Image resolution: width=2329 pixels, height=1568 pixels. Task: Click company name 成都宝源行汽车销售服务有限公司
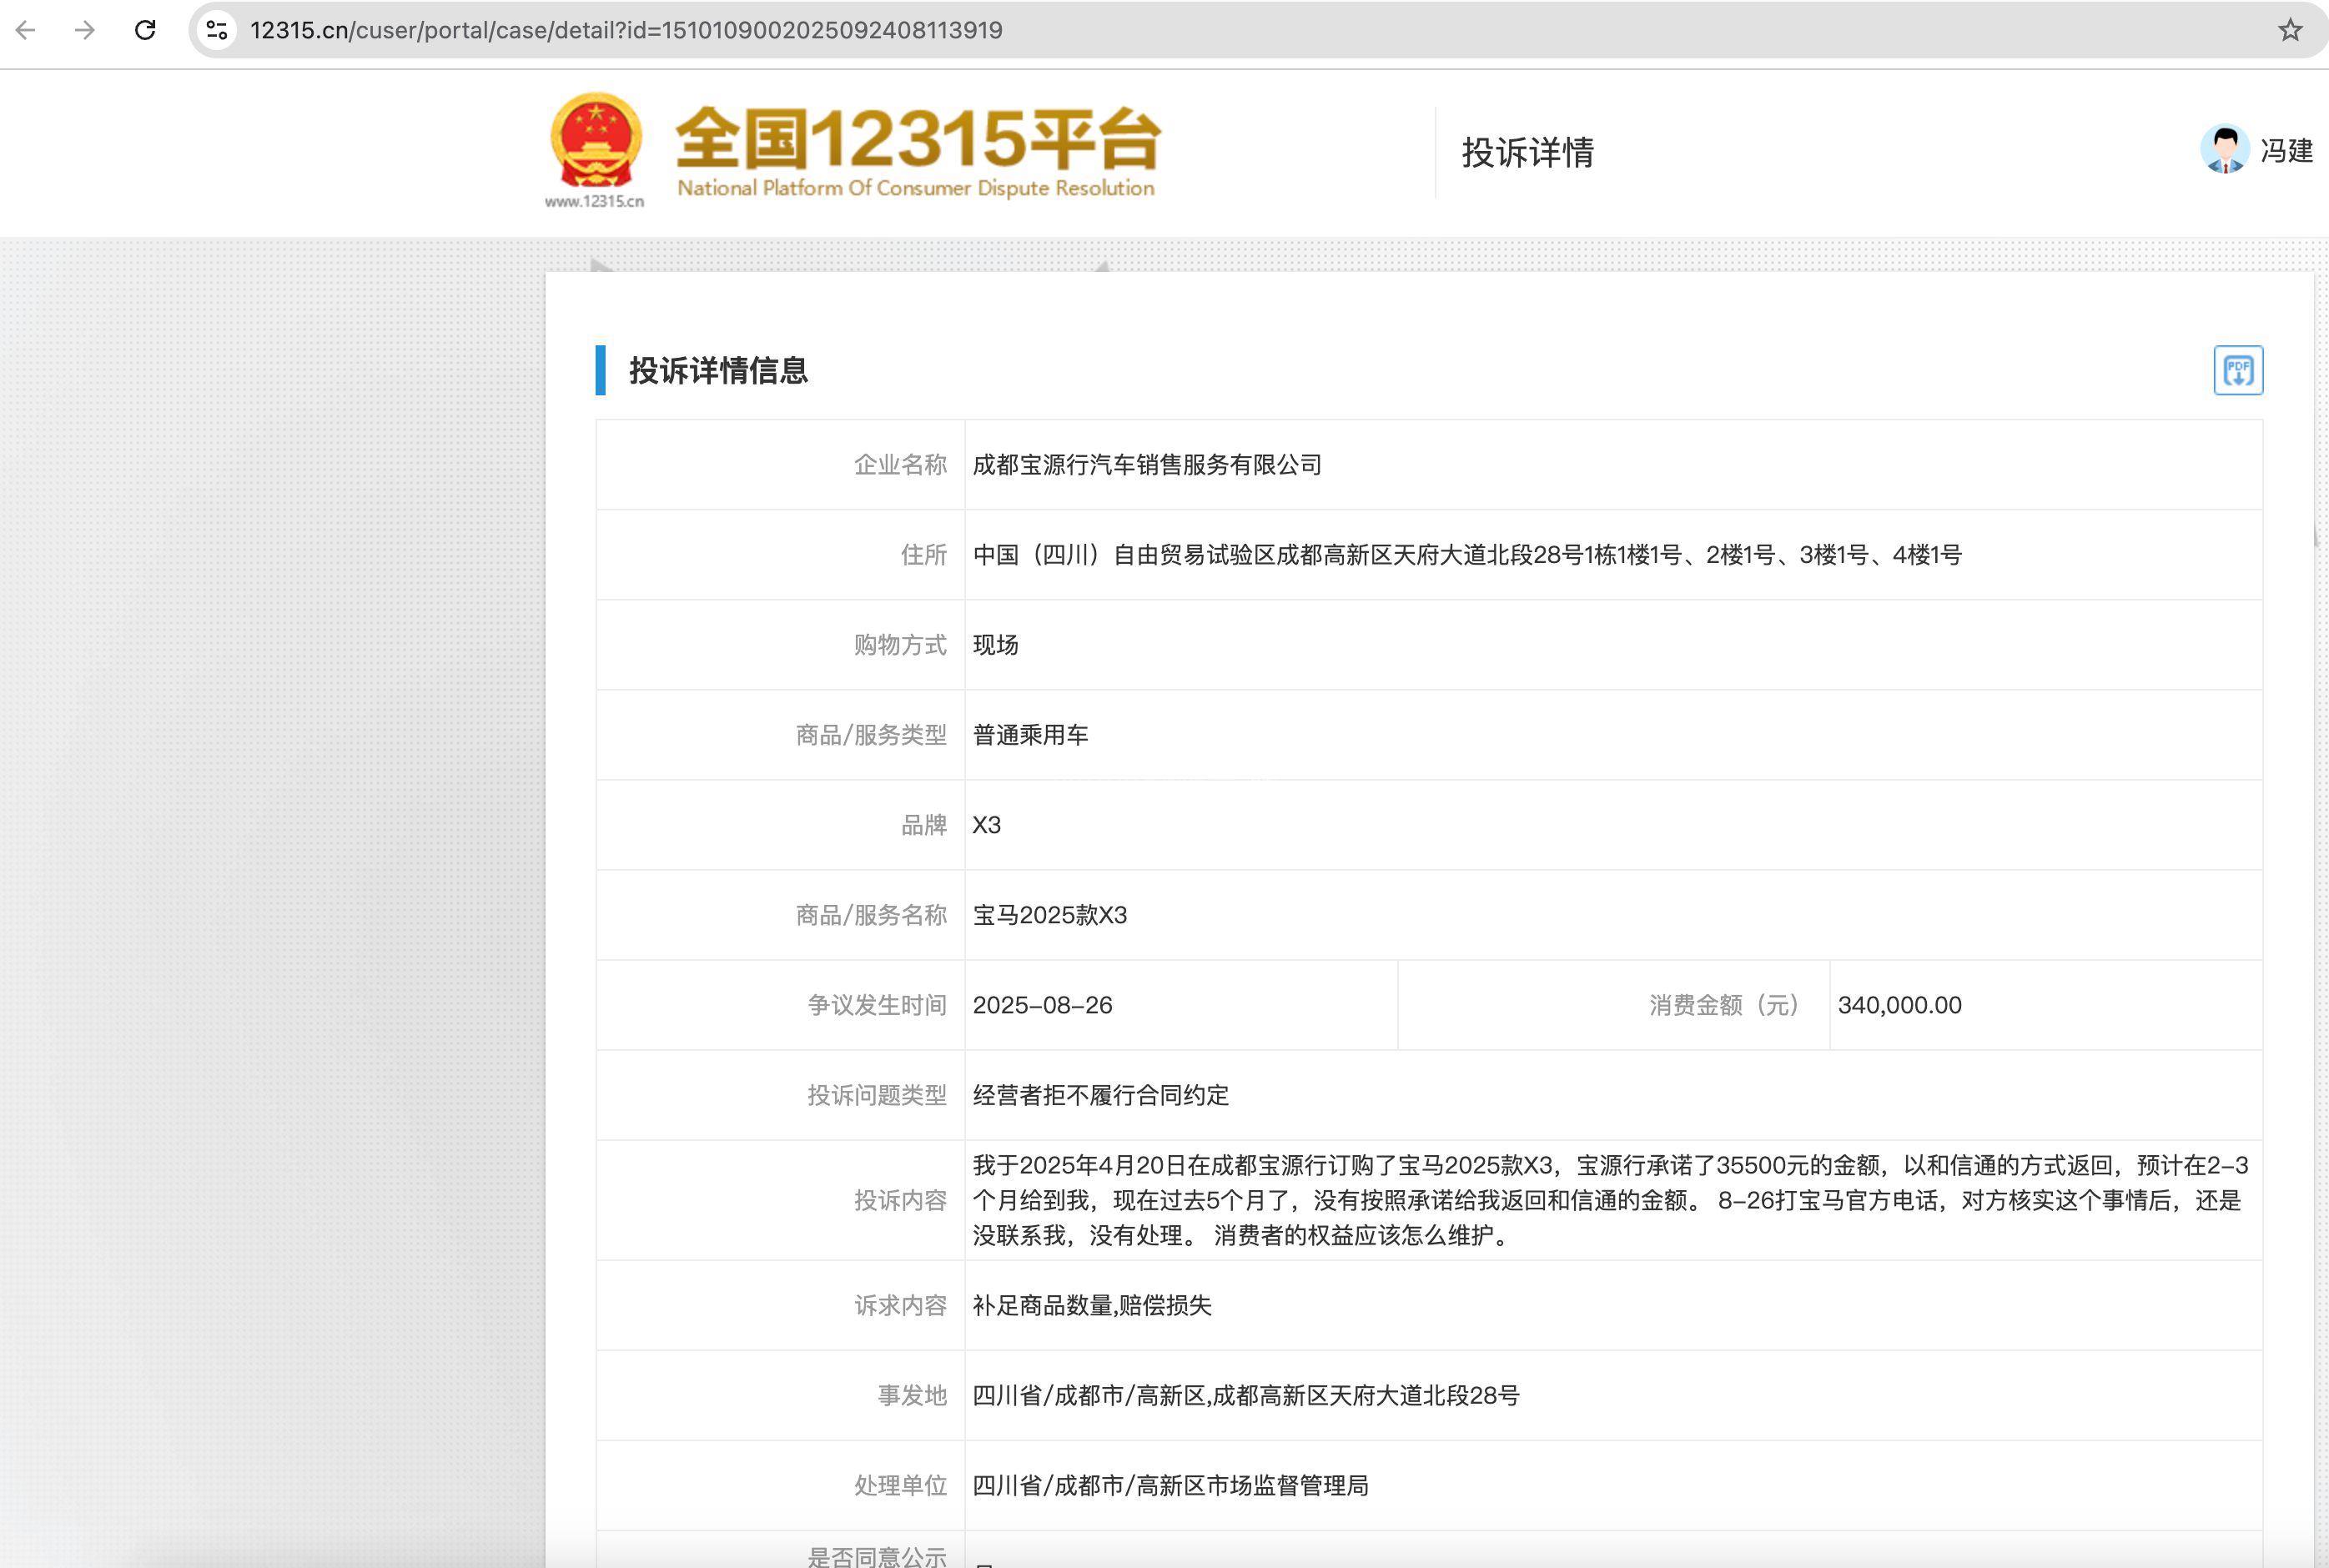[1146, 465]
